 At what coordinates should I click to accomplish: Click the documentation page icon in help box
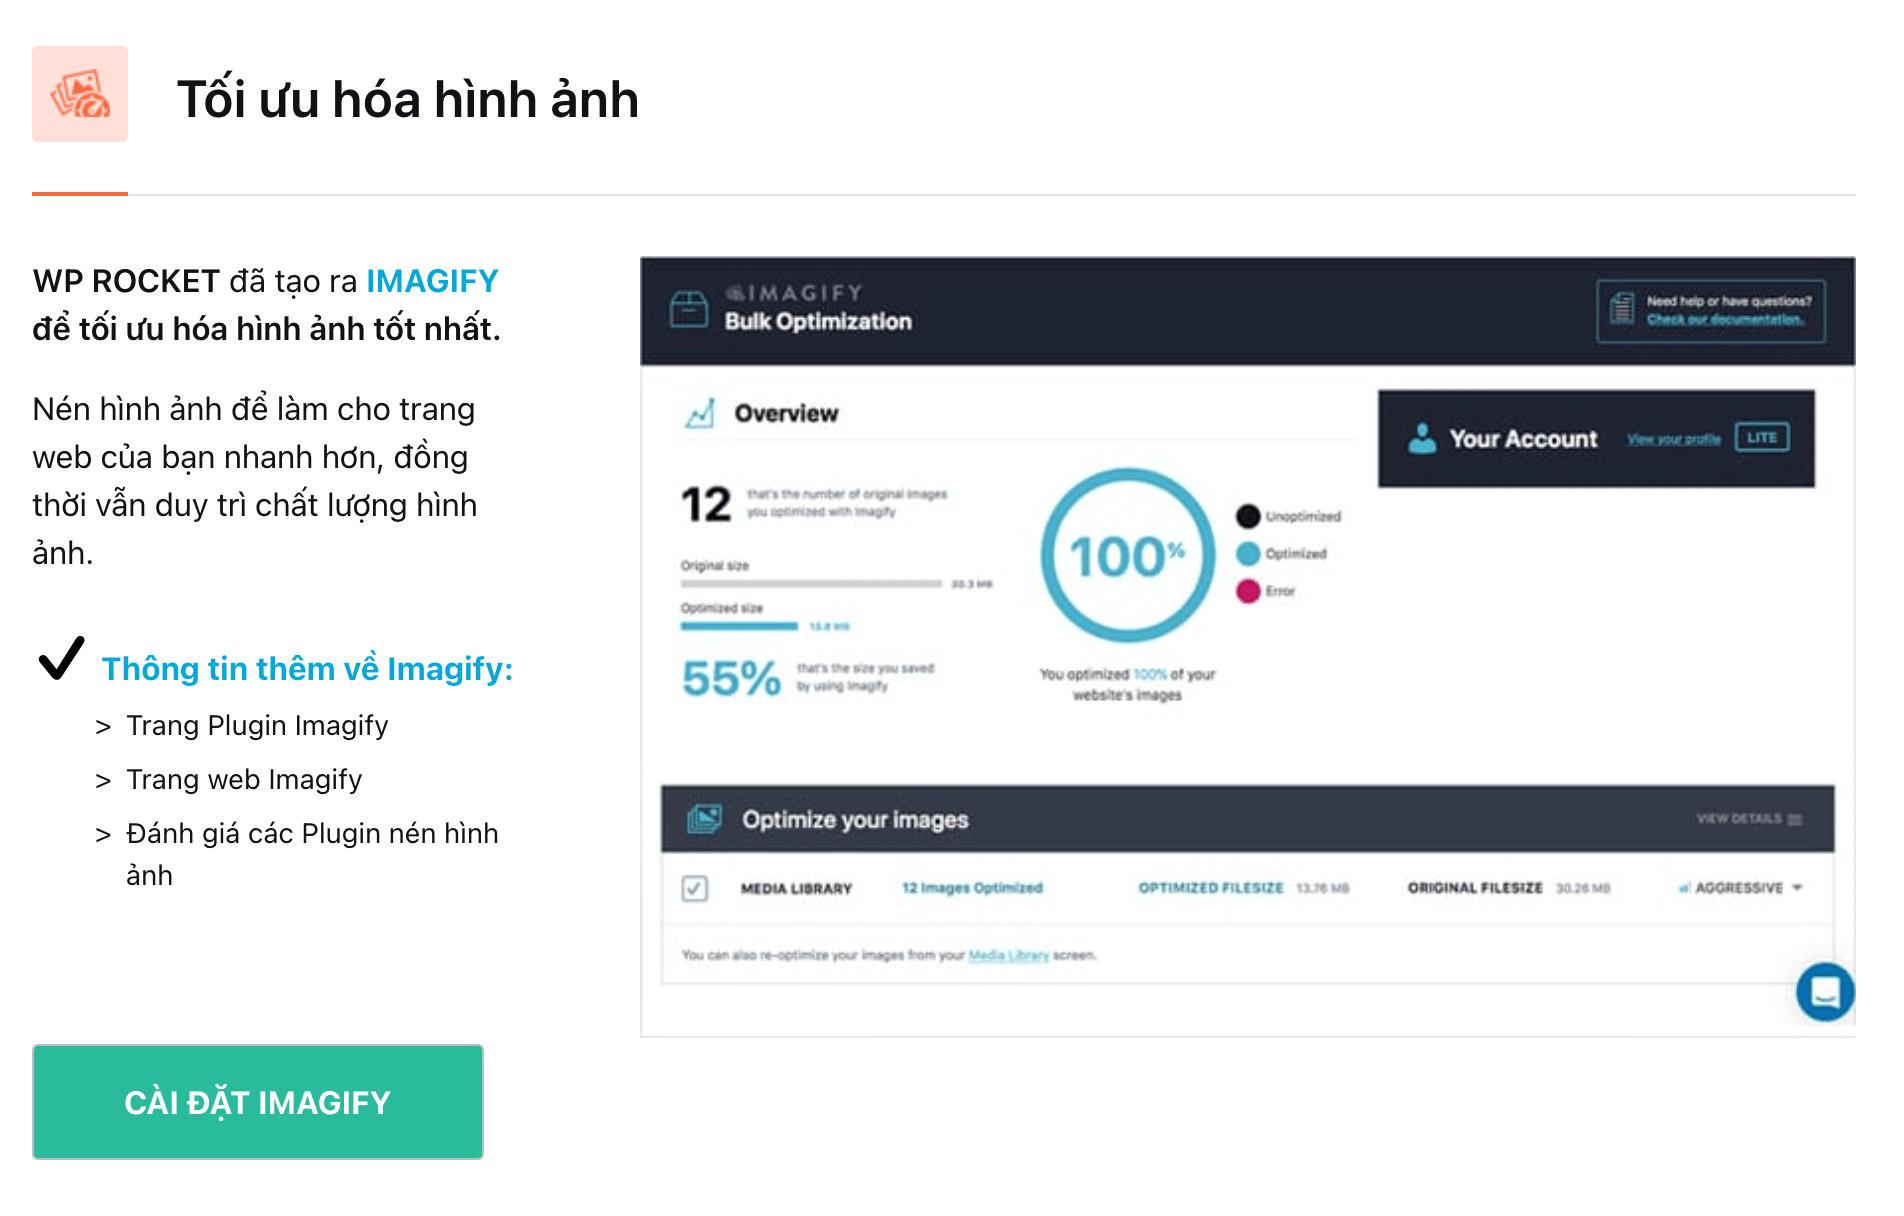coord(1620,310)
